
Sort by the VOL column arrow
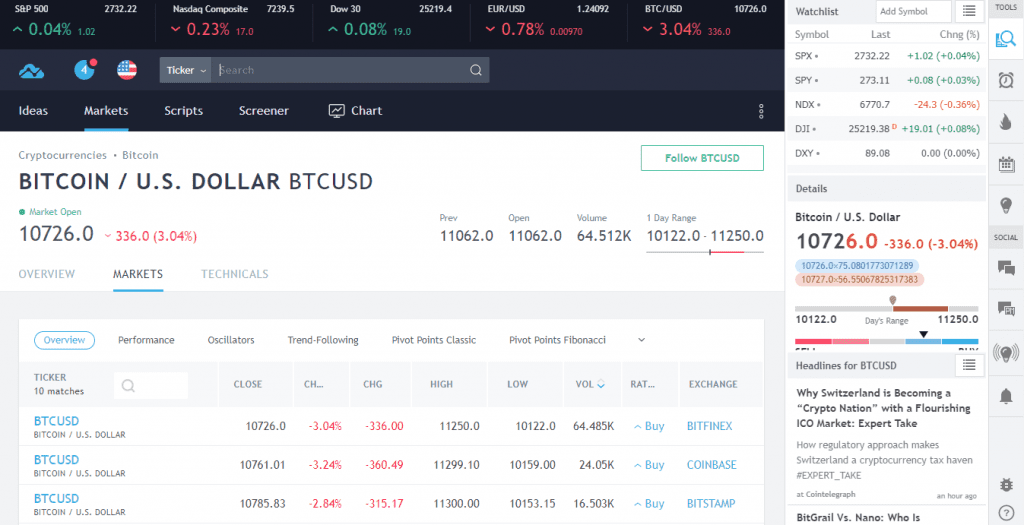pos(601,385)
